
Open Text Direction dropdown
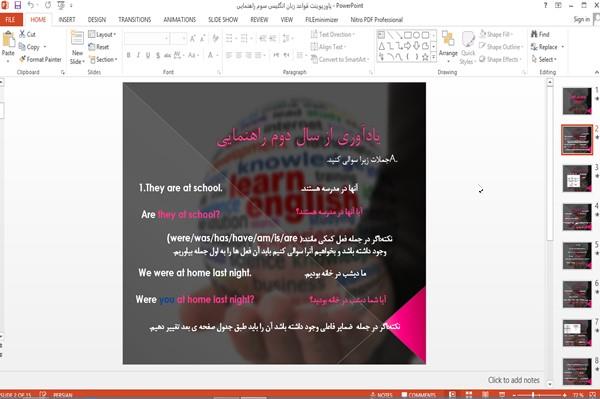point(333,34)
